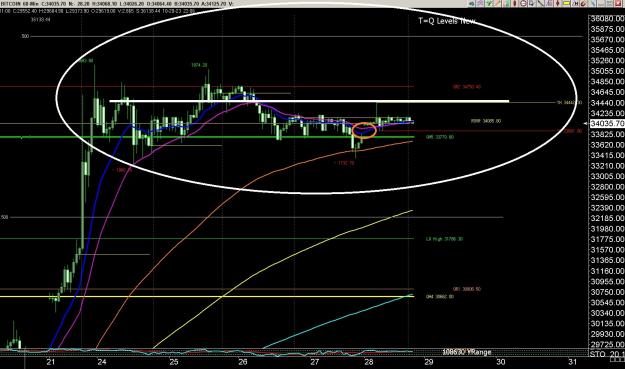The height and width of the screenshot is (369, 625).
Task: Click the purple bars toolbar icon
Action: coord(548,4)
